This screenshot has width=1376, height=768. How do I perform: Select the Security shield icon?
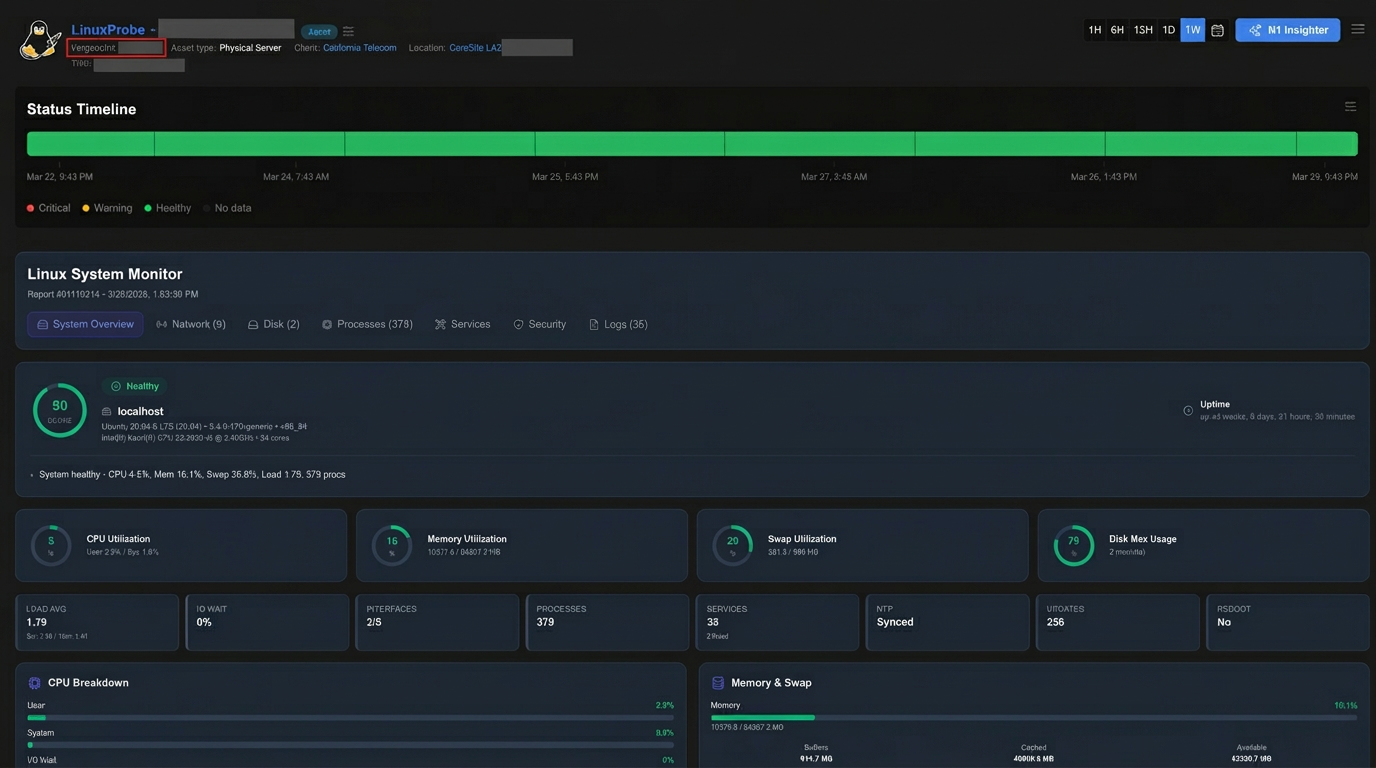517,323
